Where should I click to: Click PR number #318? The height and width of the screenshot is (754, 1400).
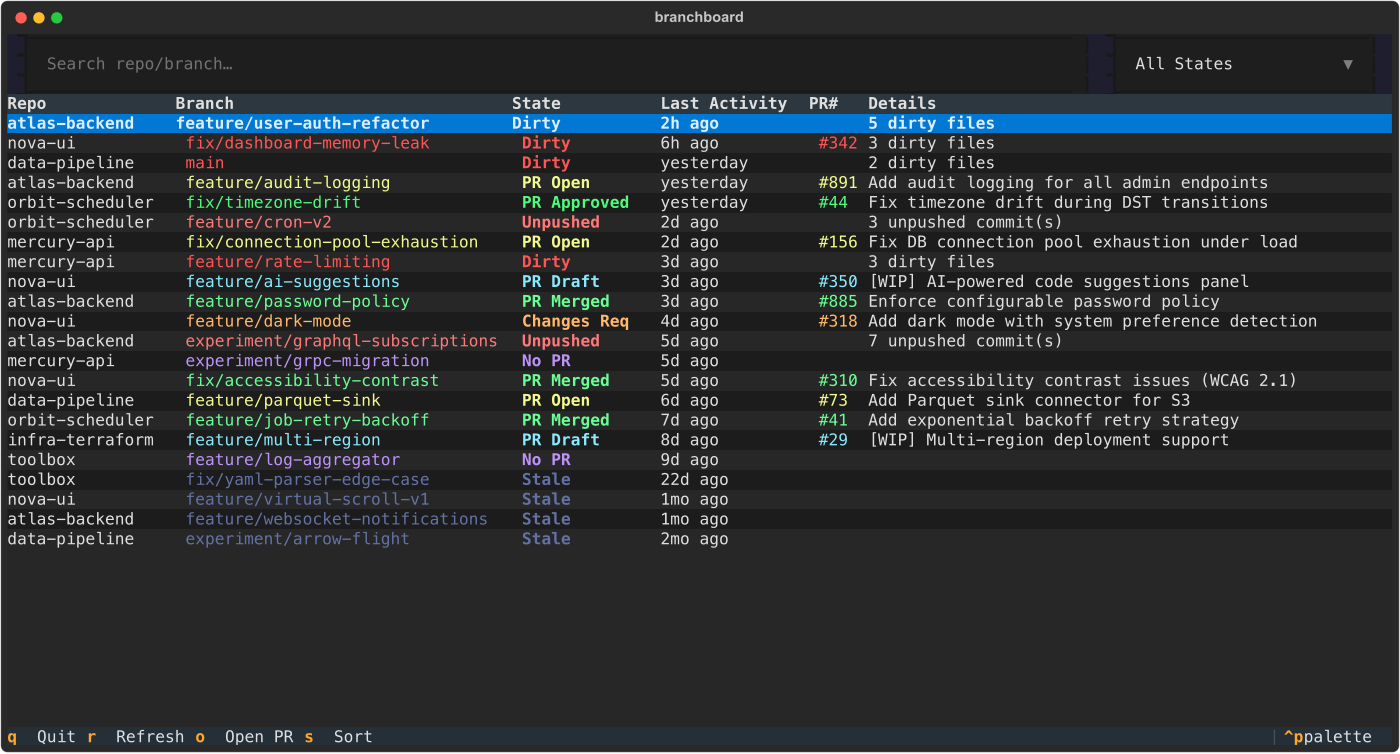click(838, 321)
